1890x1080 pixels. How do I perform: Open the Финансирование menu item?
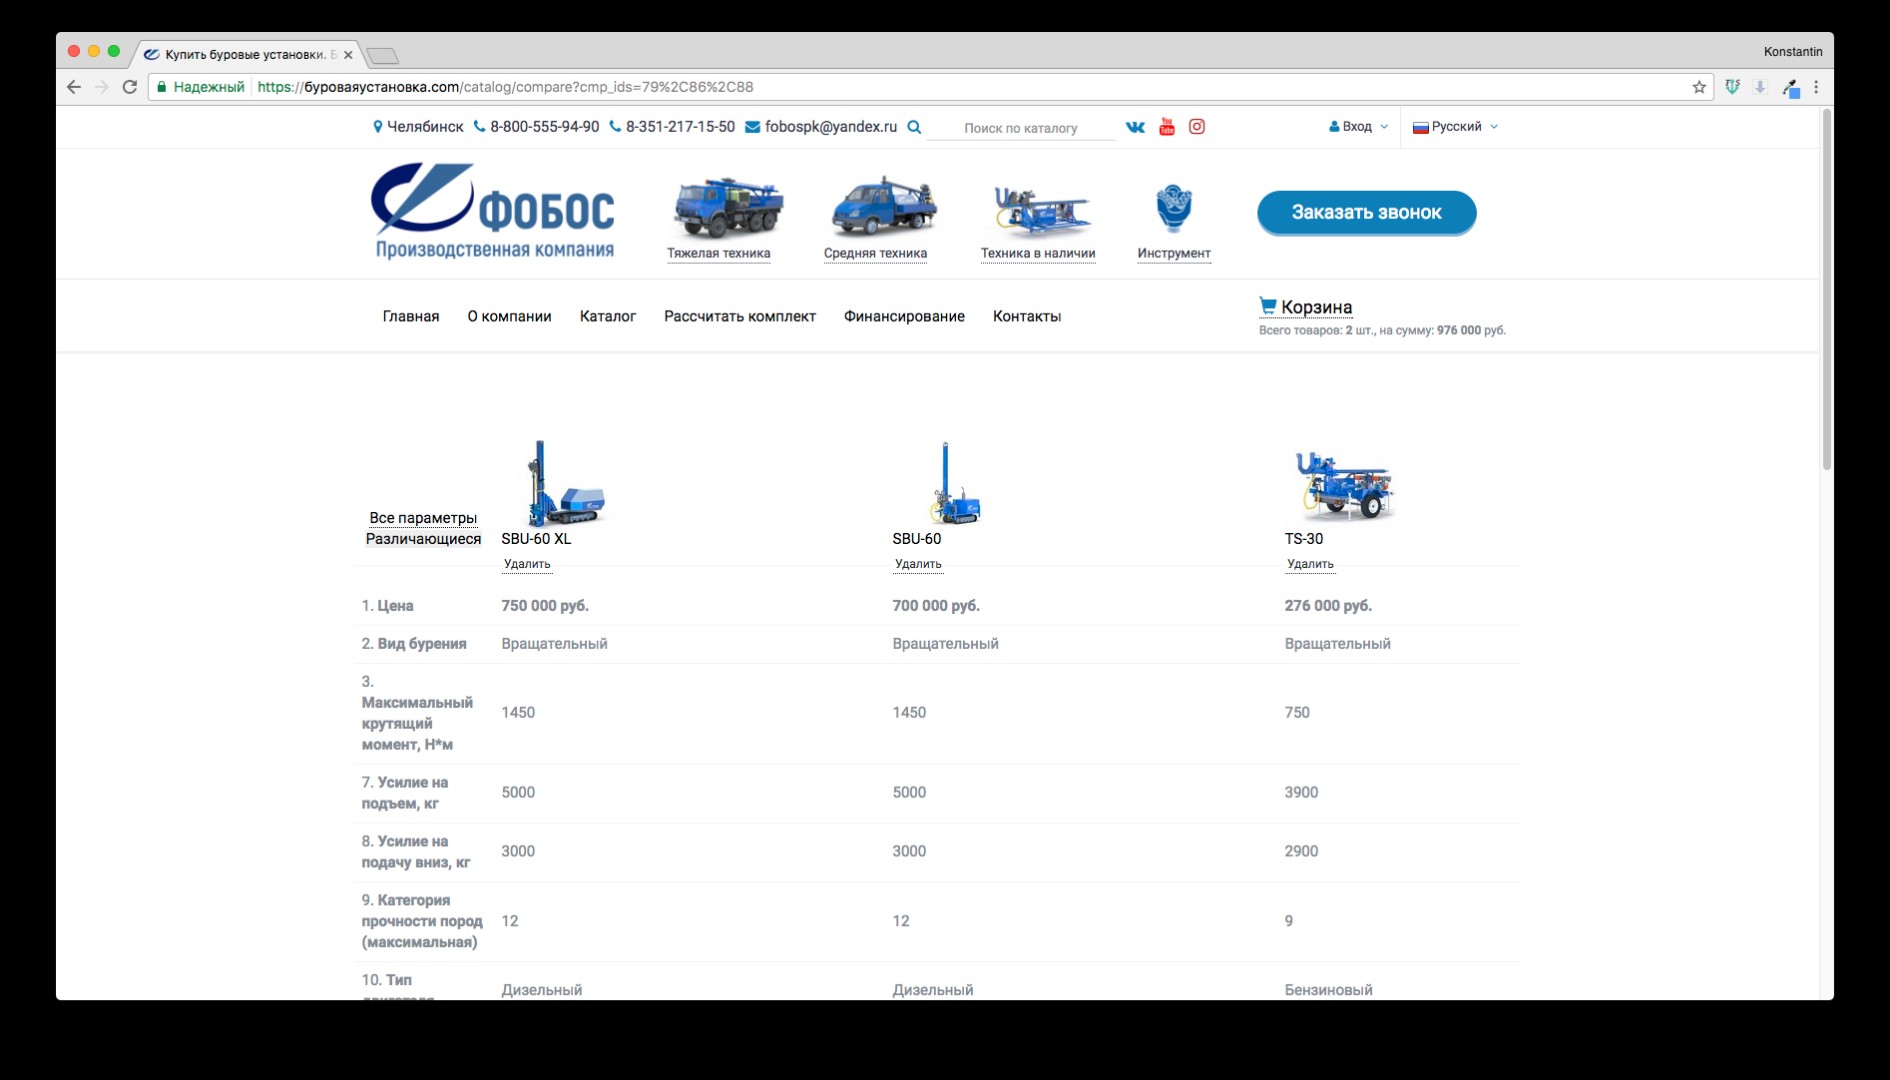904,316
